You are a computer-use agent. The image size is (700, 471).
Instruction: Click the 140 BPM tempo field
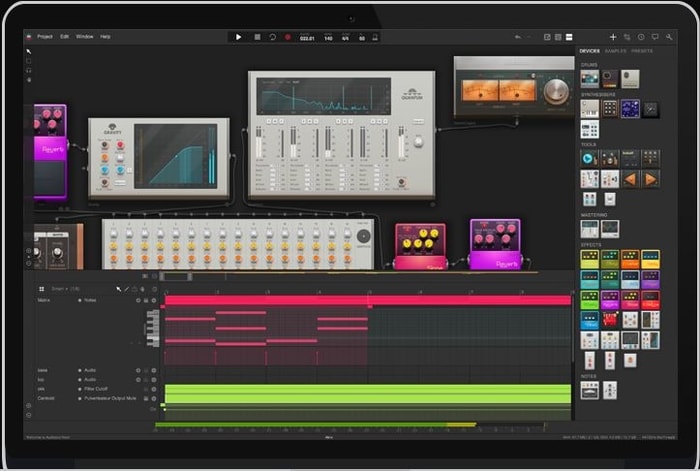(x=328, y=38)
